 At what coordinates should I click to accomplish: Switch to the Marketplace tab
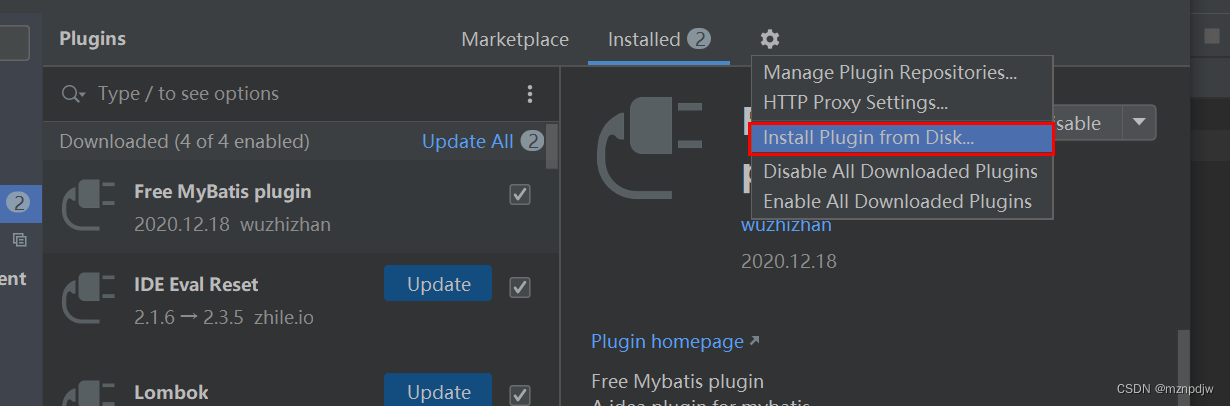coord(515,40)
